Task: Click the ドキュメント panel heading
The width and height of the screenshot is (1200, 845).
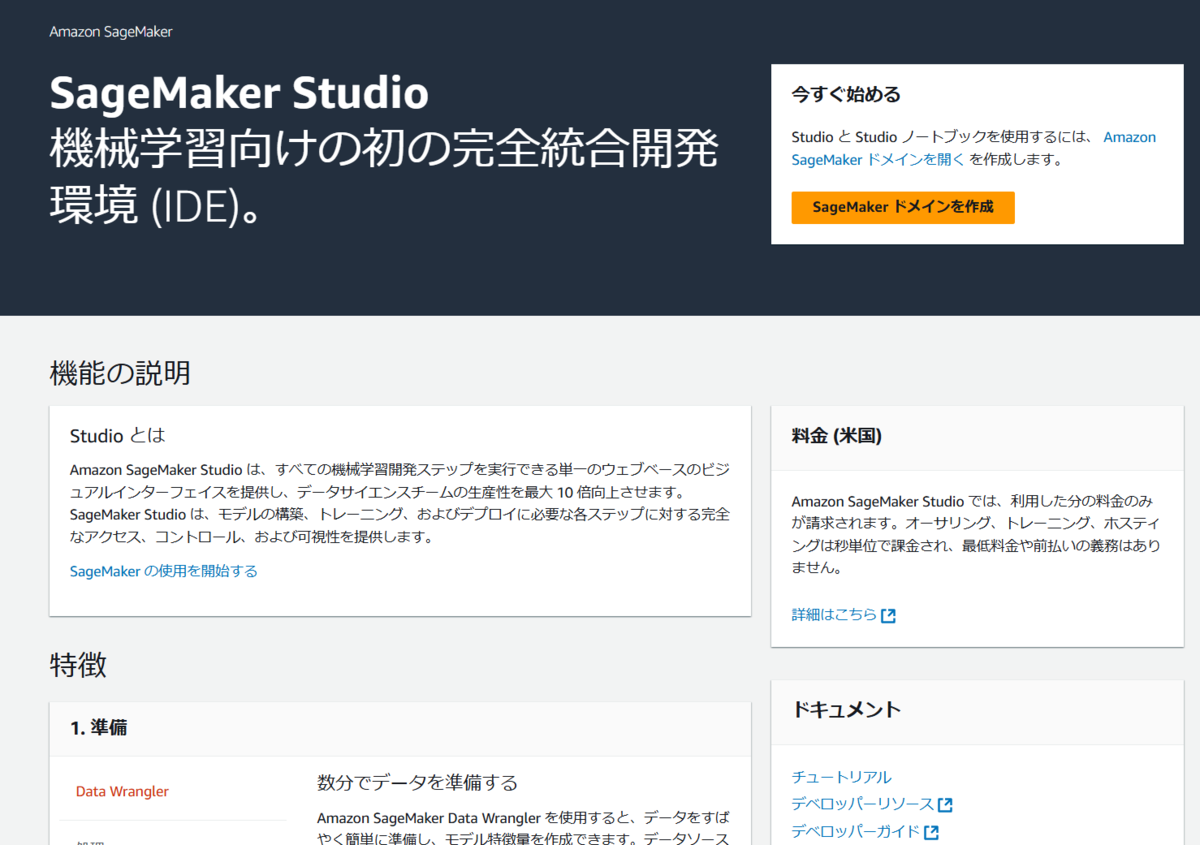Action: (846, 709)
